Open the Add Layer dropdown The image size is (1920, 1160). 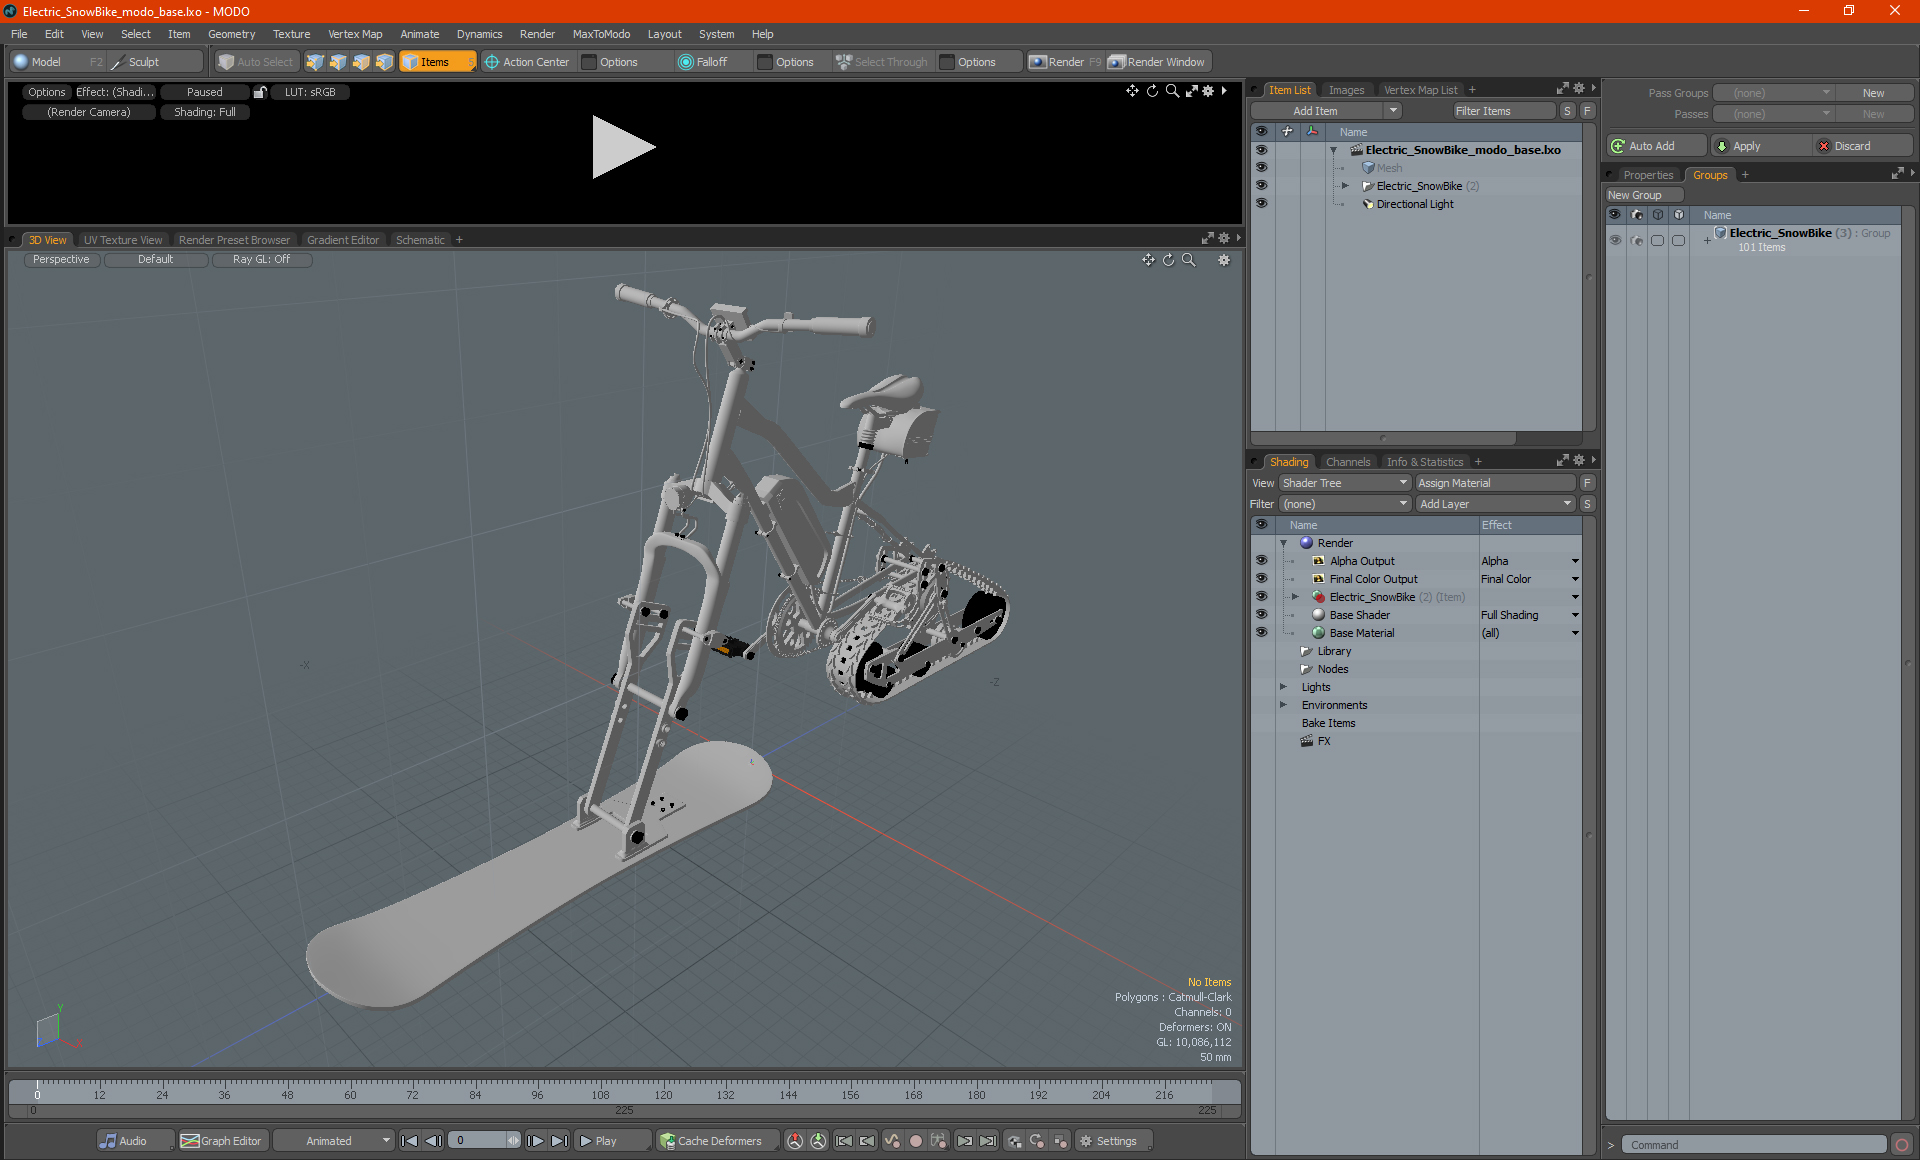pyautogui.click(x=1494, y=504)
